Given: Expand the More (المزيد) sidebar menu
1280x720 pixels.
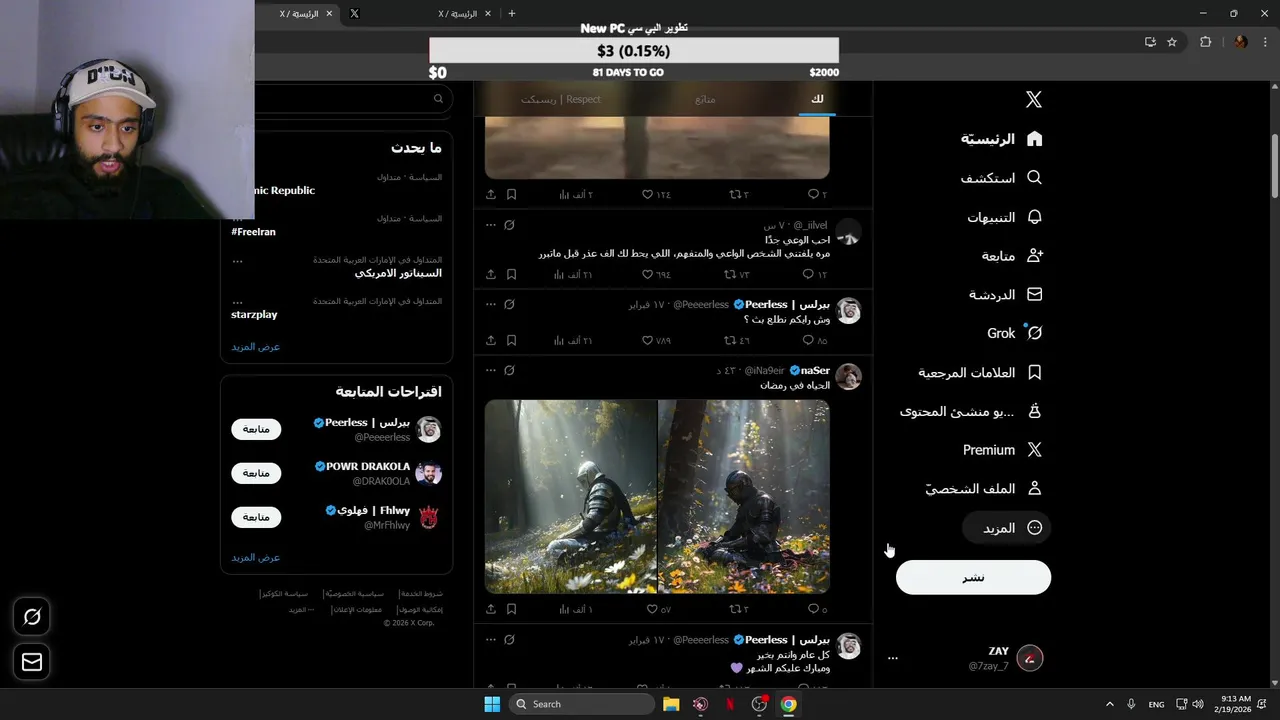Looking at the screenshot, I should coord(1006,528).
